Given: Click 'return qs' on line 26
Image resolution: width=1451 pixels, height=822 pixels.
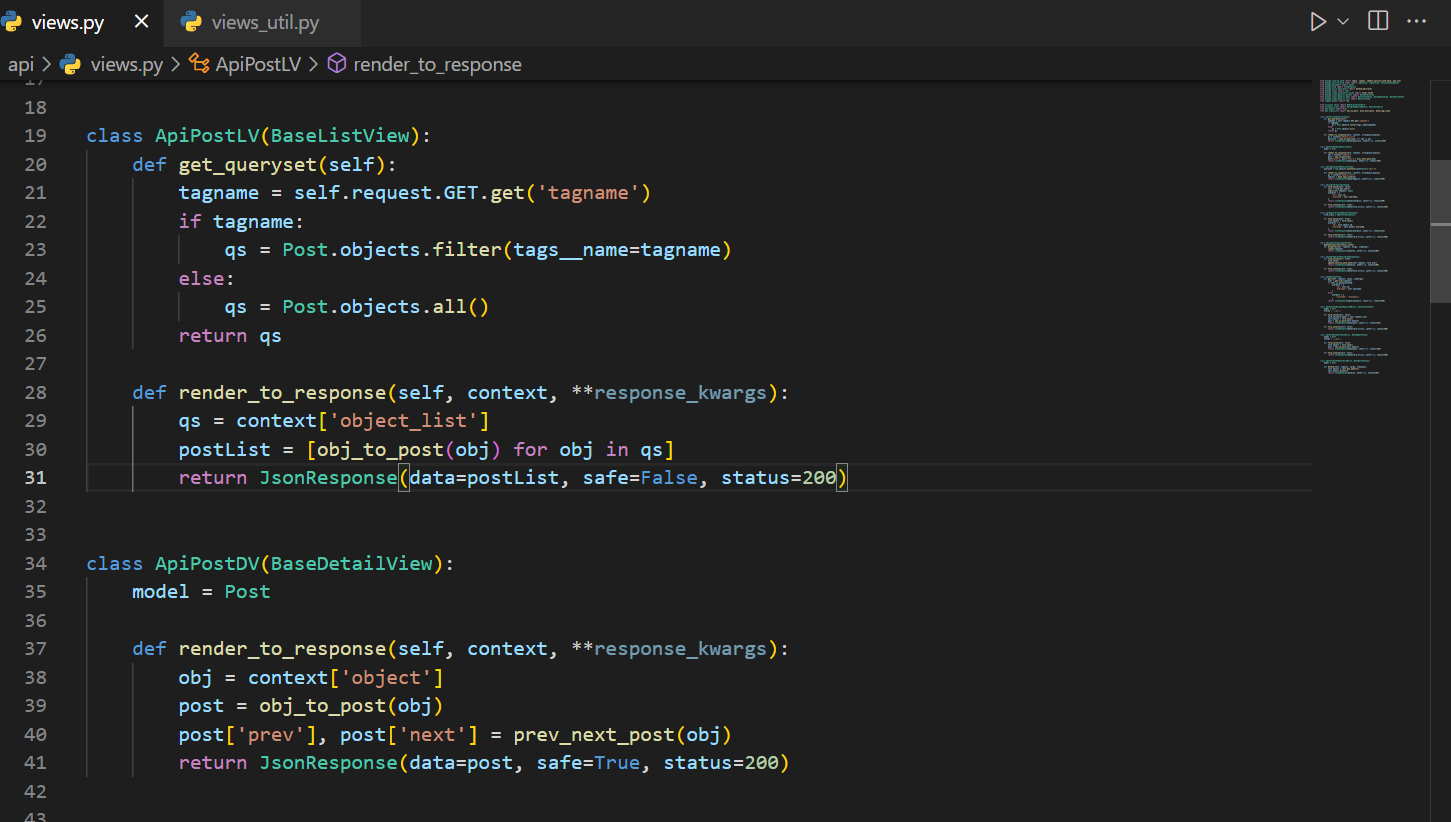Looking at the screenshot, I should pos(230,335).
